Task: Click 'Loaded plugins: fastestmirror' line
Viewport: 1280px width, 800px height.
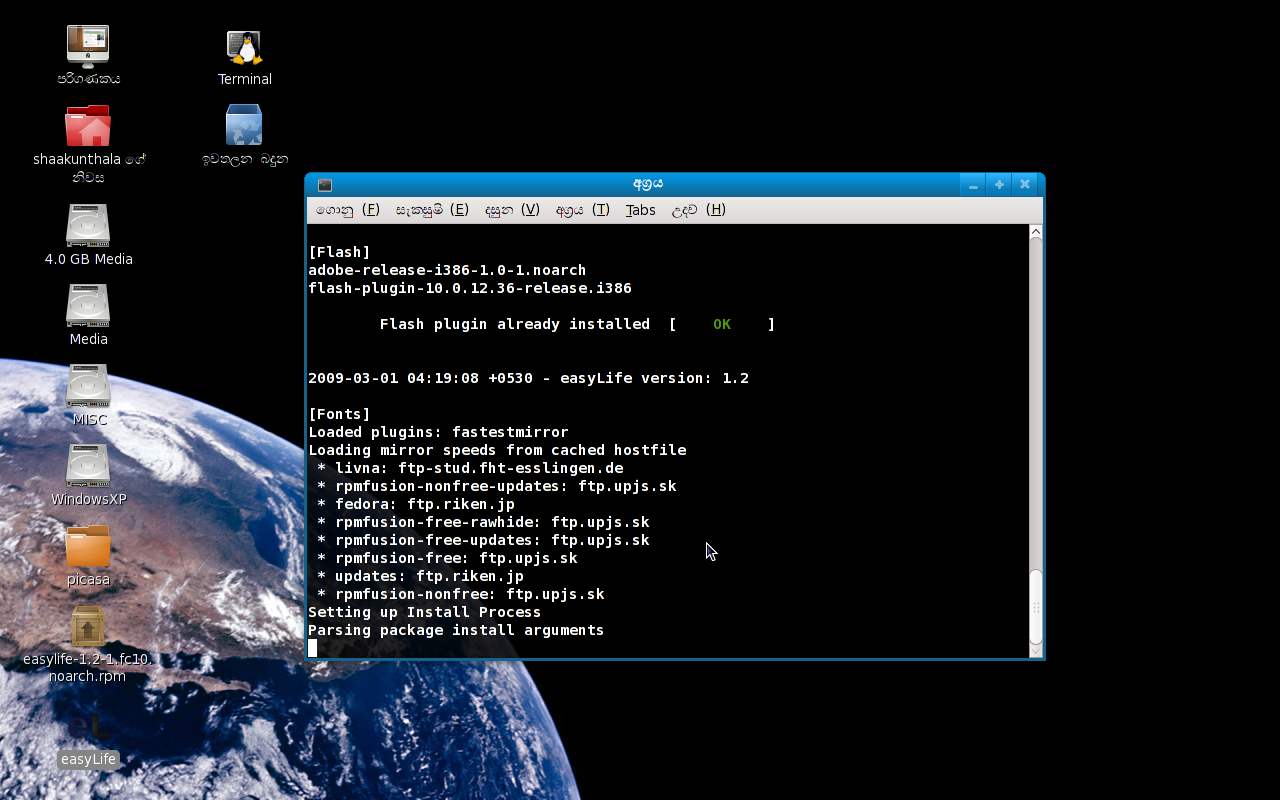Action: [438, 432]
